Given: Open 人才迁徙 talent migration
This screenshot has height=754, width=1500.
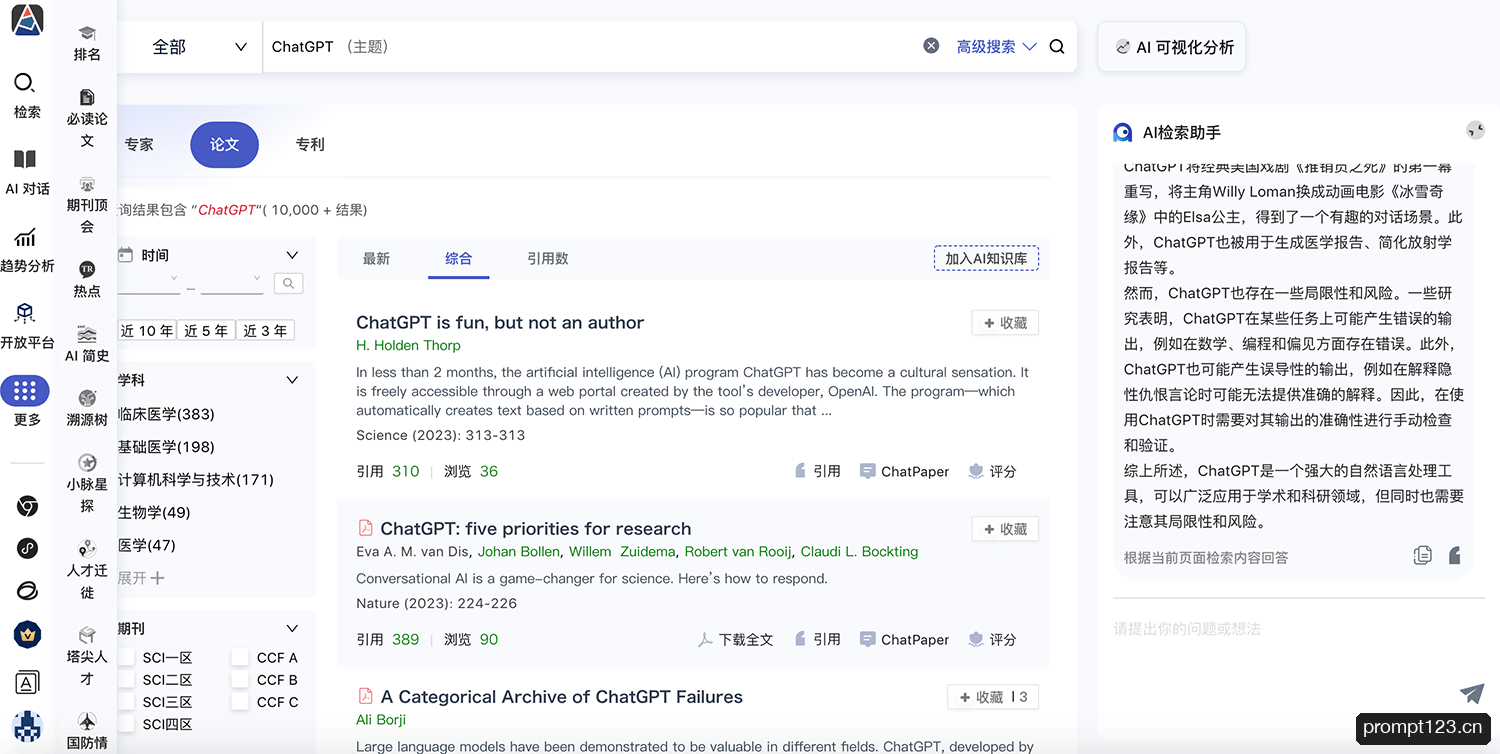Looking at the screenshot, I should pyautogui.click(x=87, y=570).
